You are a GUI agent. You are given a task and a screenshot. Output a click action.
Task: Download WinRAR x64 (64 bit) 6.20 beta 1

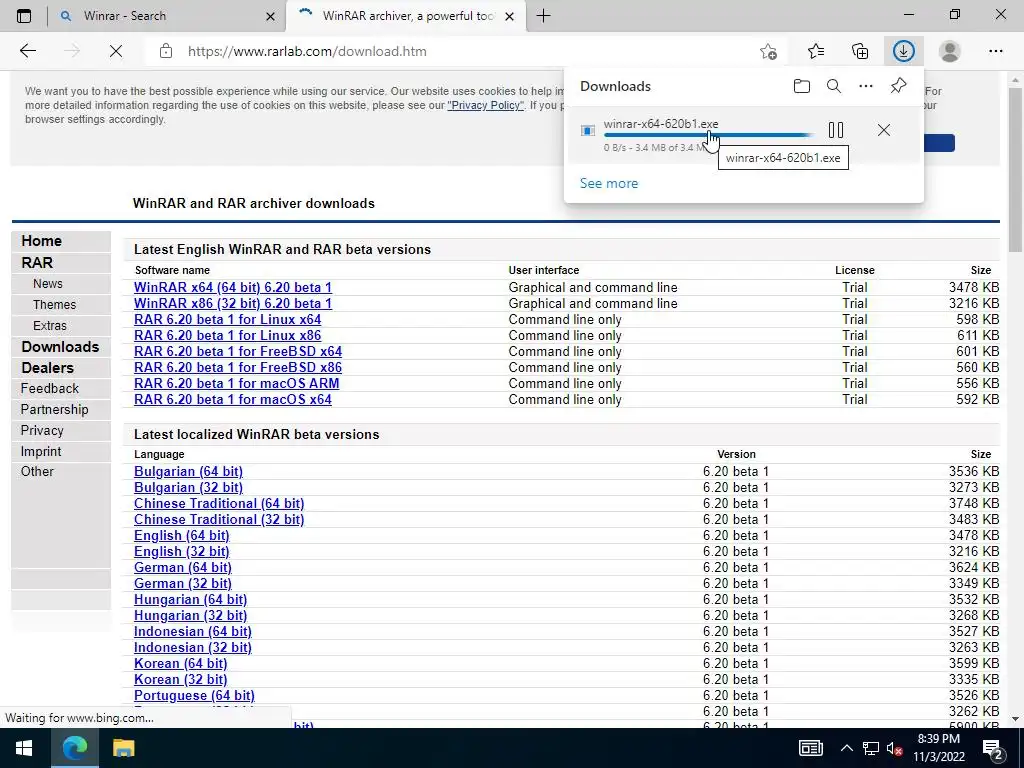(x=232, y=287)
